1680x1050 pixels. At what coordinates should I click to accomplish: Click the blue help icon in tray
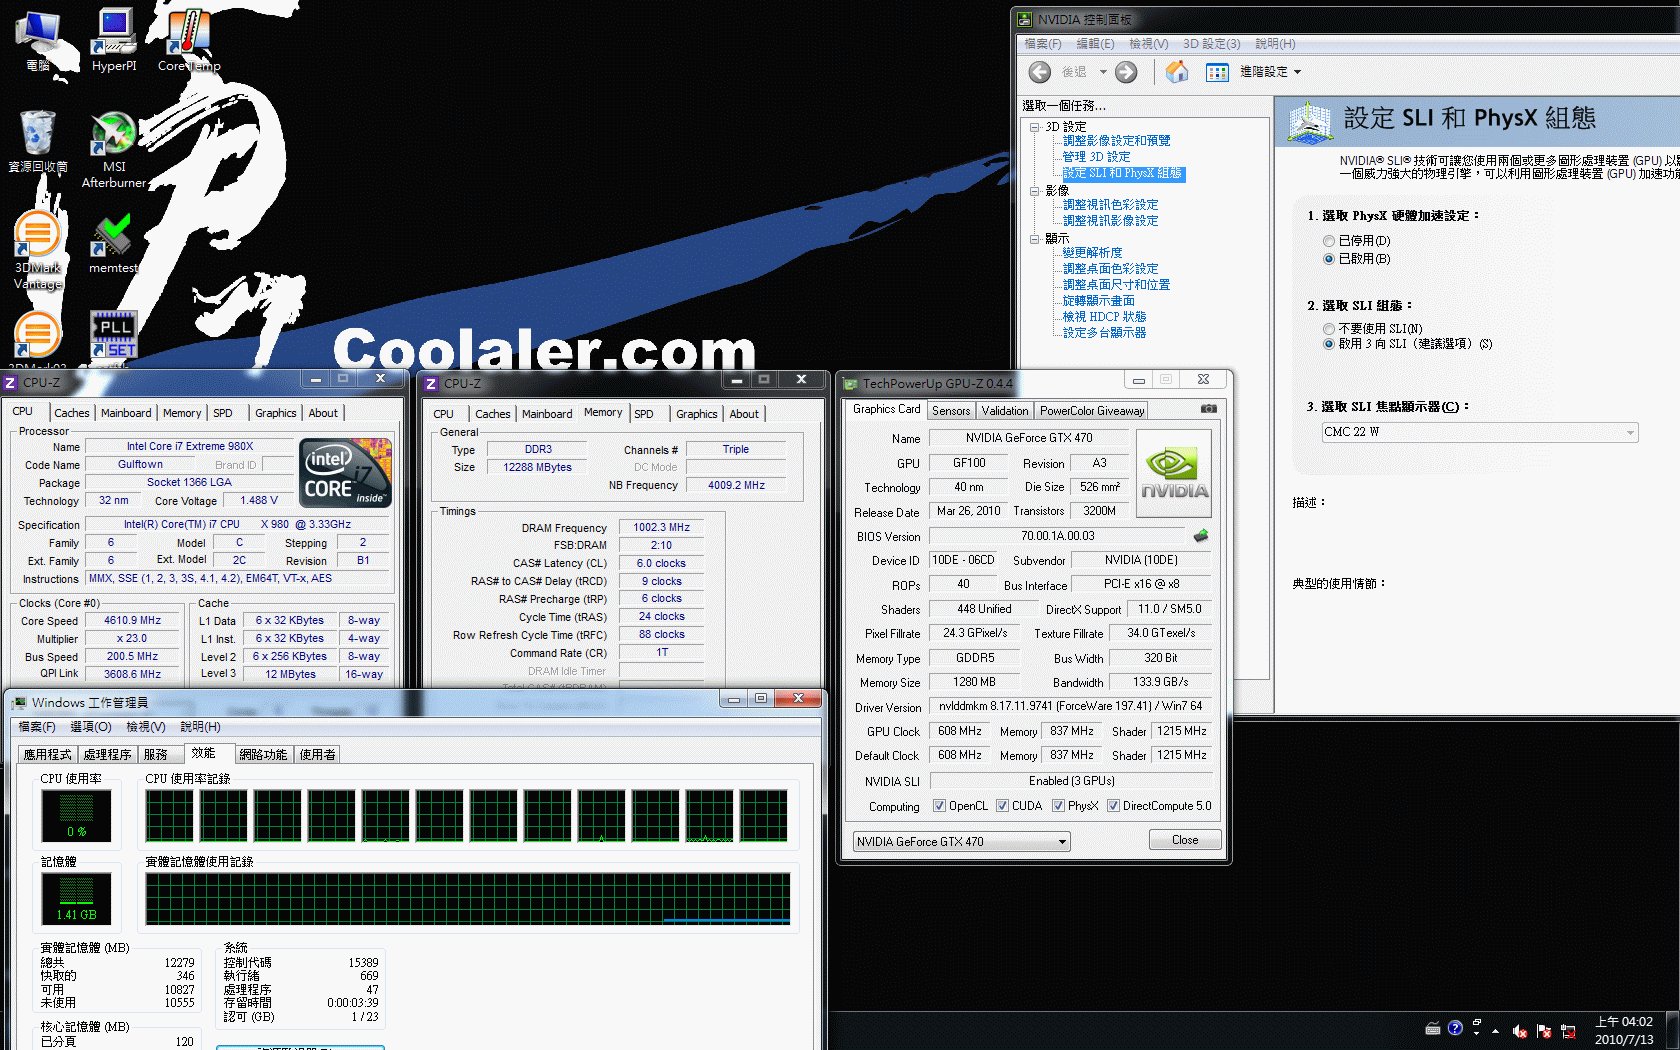point(1455,1028)
